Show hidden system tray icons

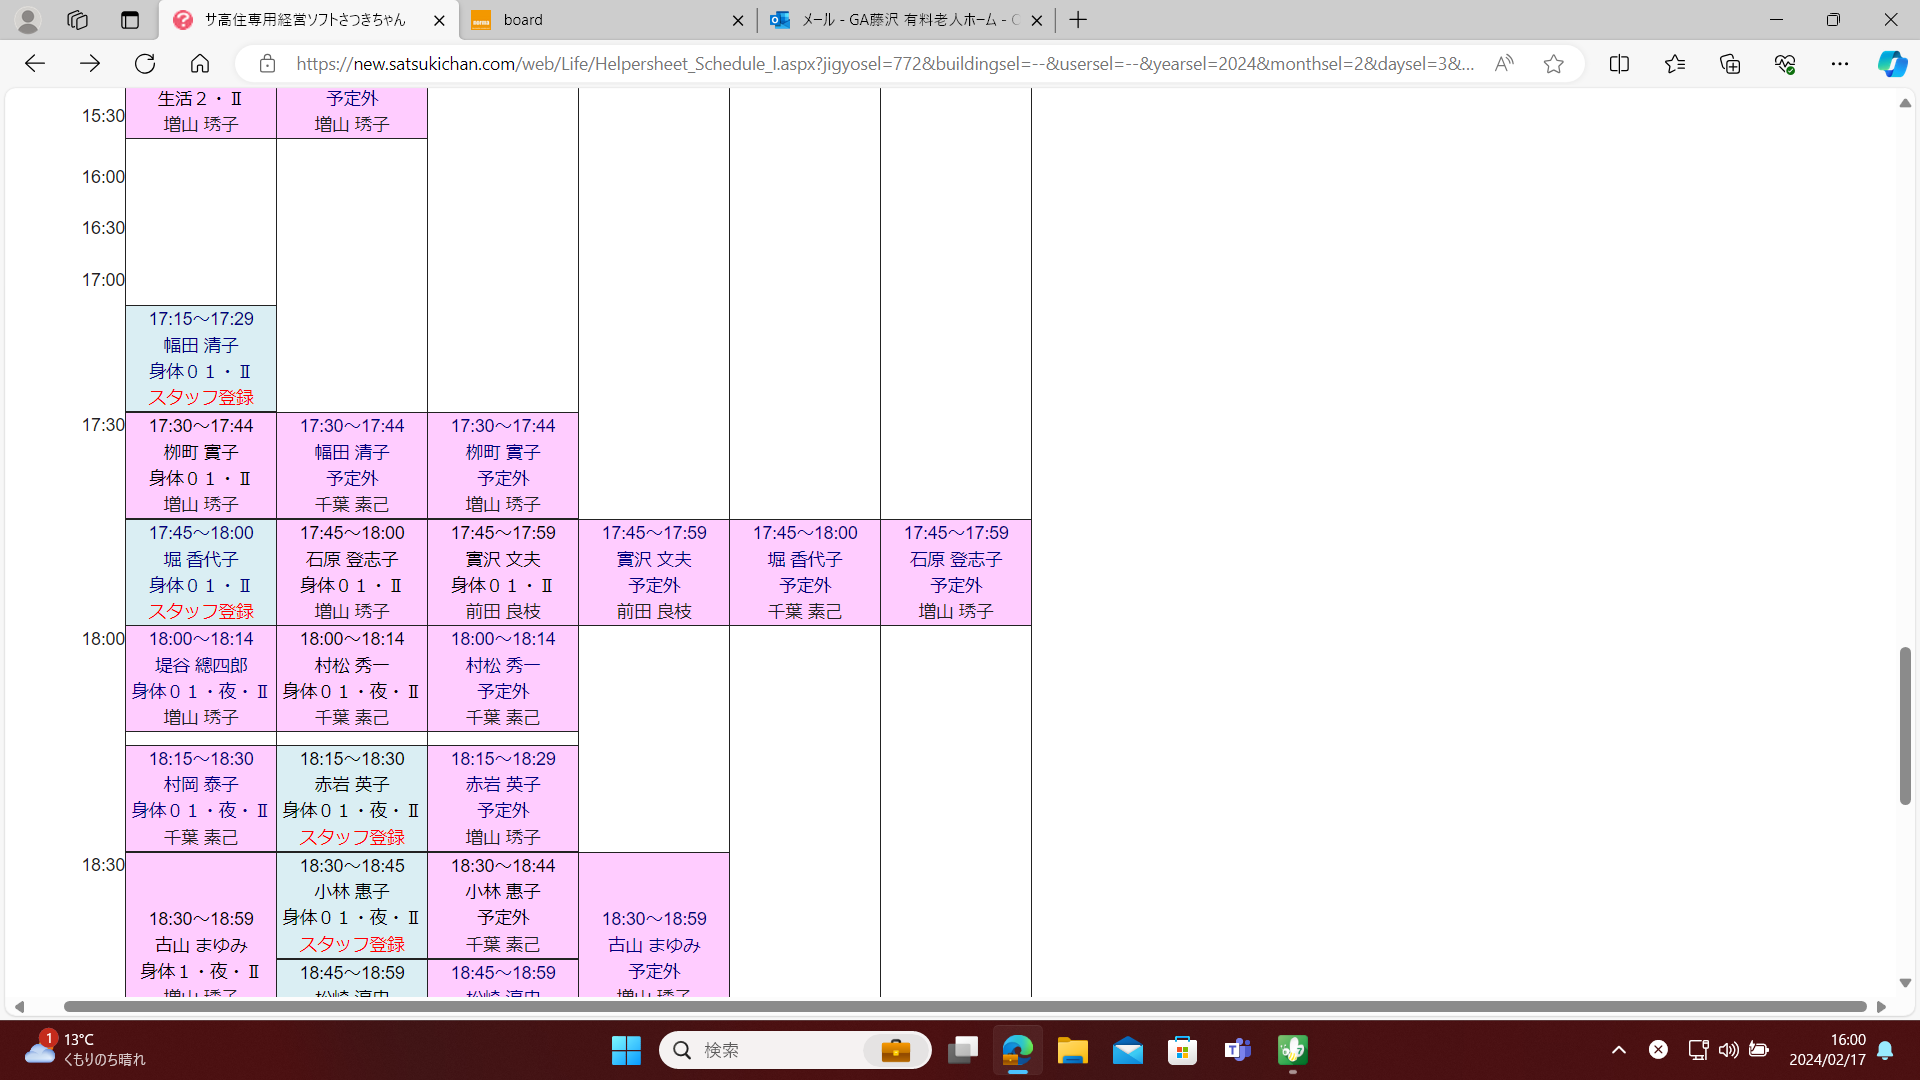click(x=1618, y=1050)
